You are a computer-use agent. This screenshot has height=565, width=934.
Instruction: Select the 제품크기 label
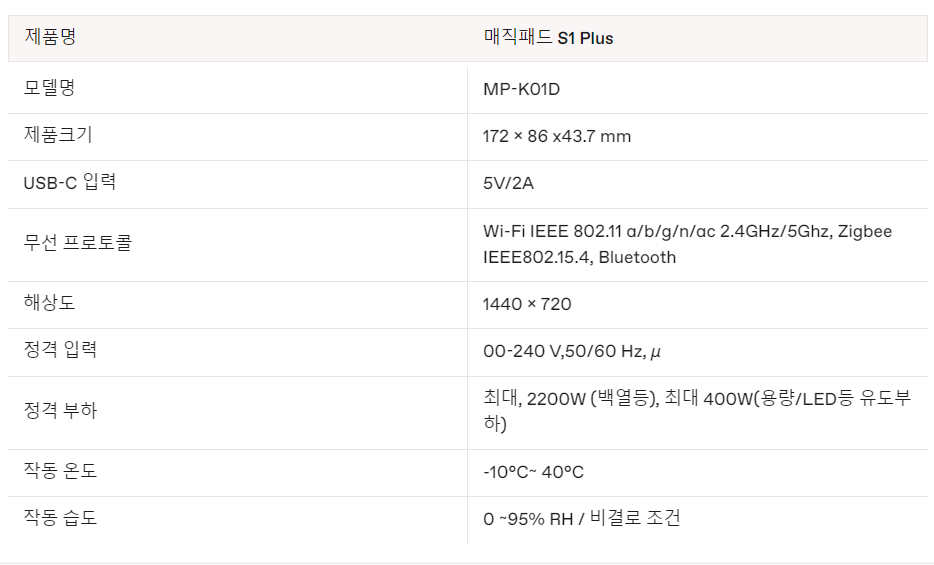tap(58, 135)
